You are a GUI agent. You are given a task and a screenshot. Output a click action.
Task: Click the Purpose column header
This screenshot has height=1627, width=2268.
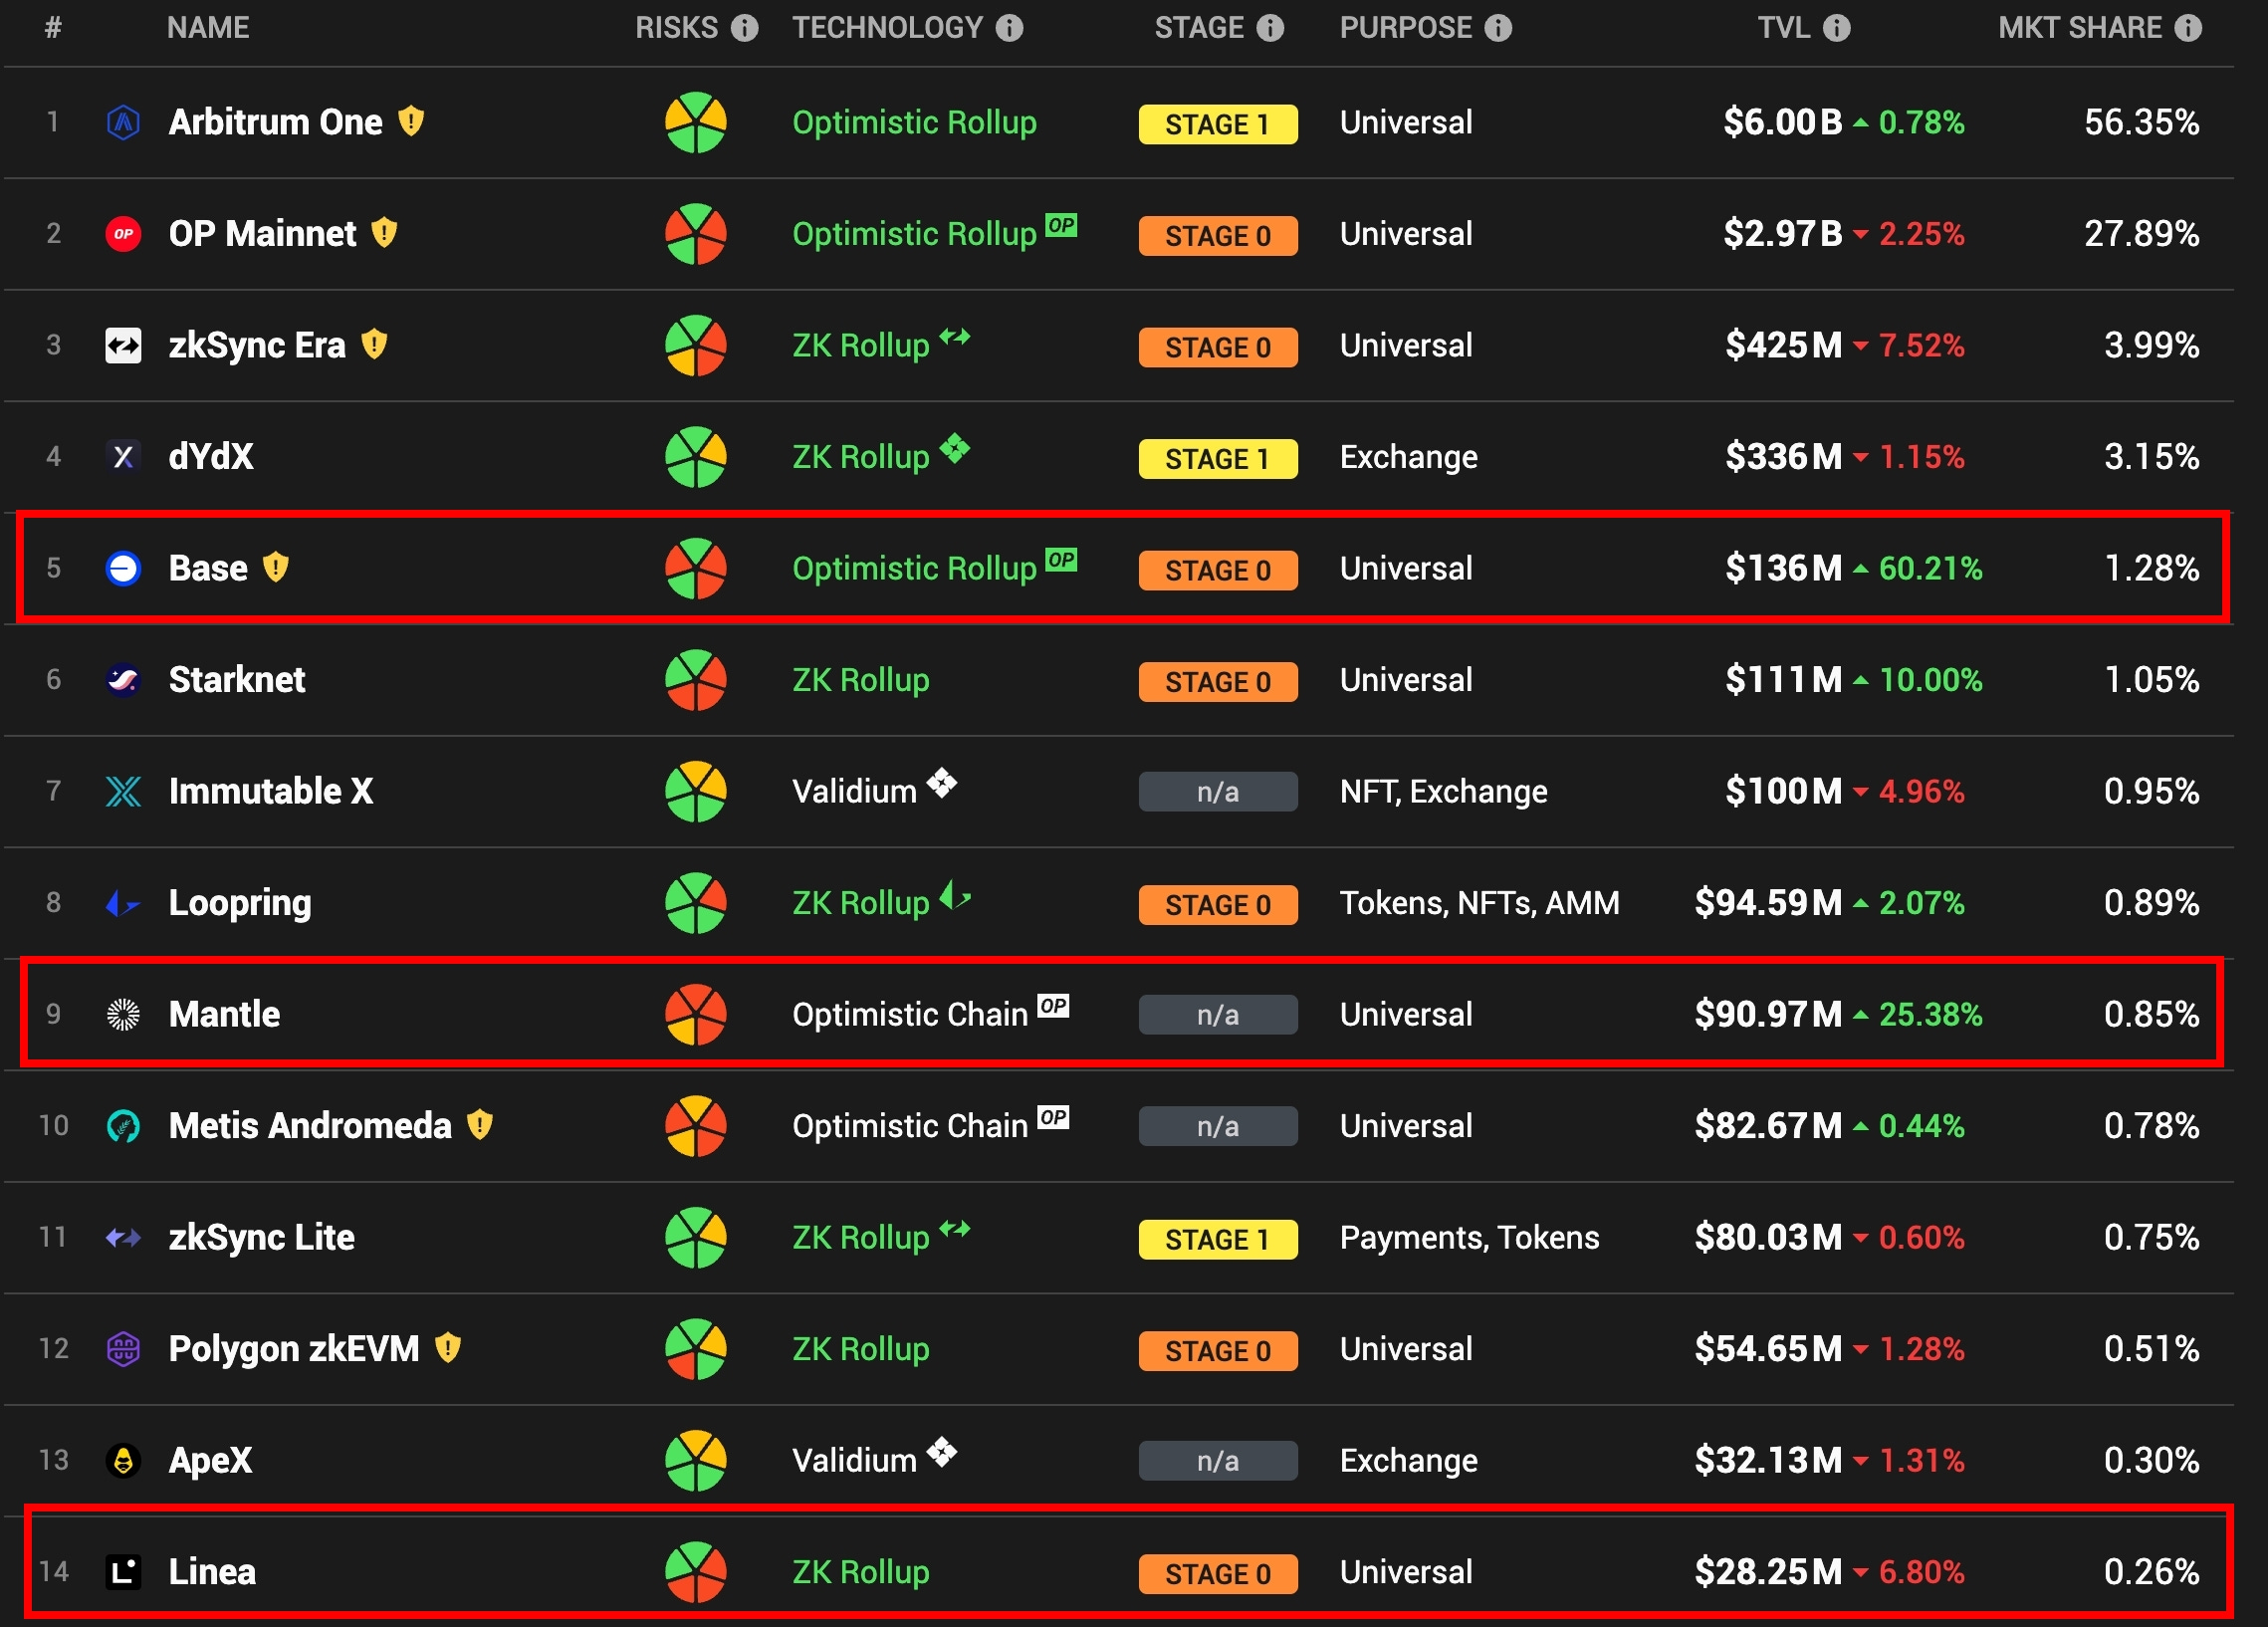pyautogui.click(x=1405, y=28)
